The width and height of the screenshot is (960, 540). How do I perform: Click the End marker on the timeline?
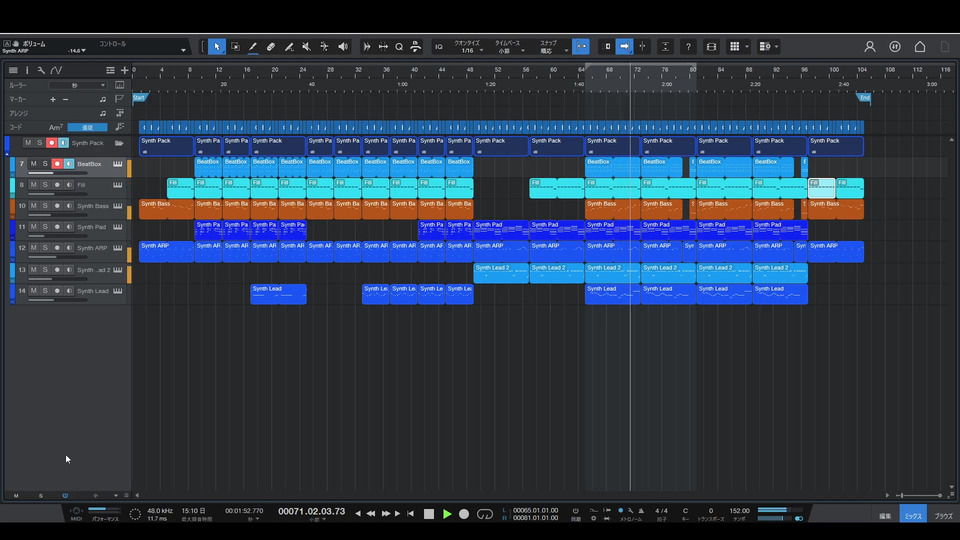click(864, 97)
